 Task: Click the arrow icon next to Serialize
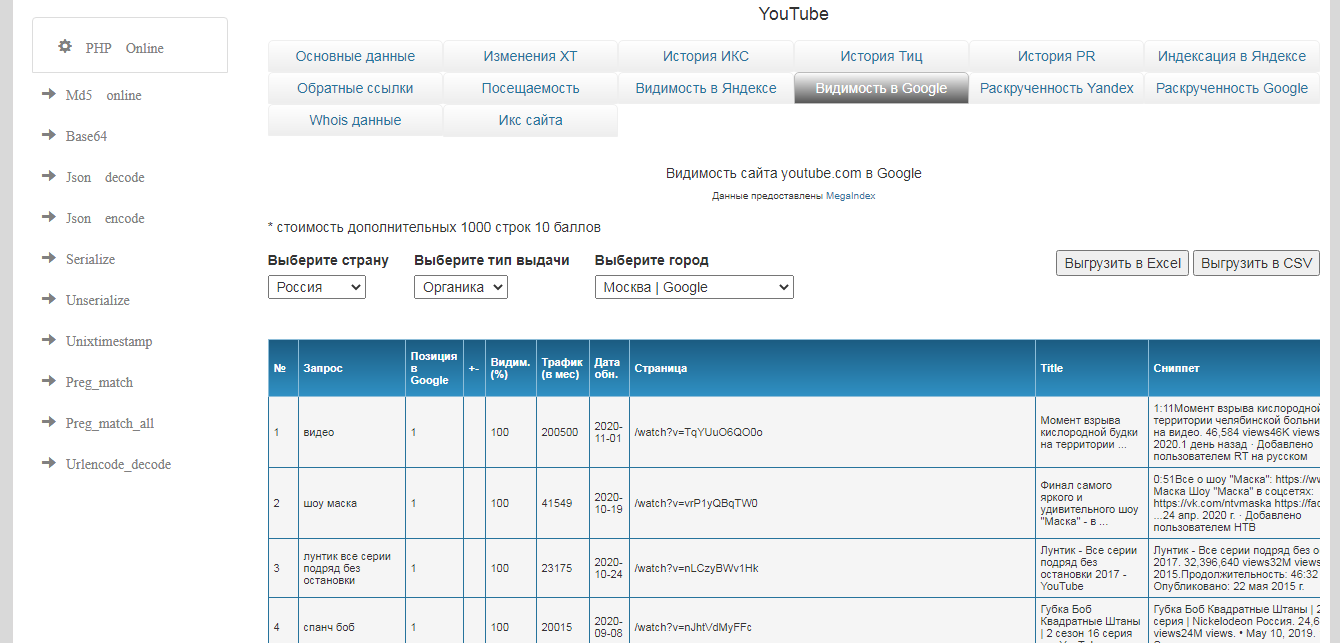48,258
